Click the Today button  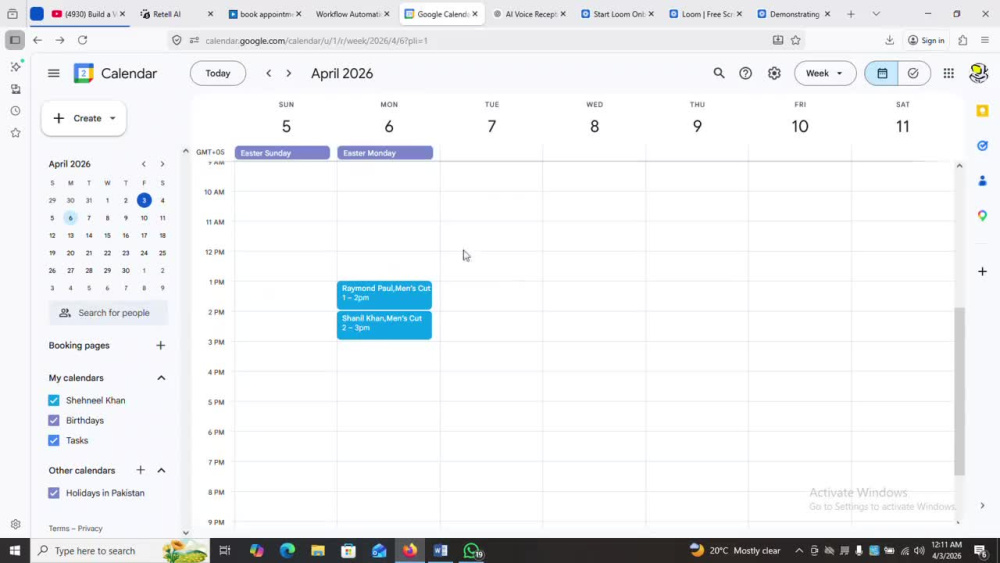click(x=217, y=73)
